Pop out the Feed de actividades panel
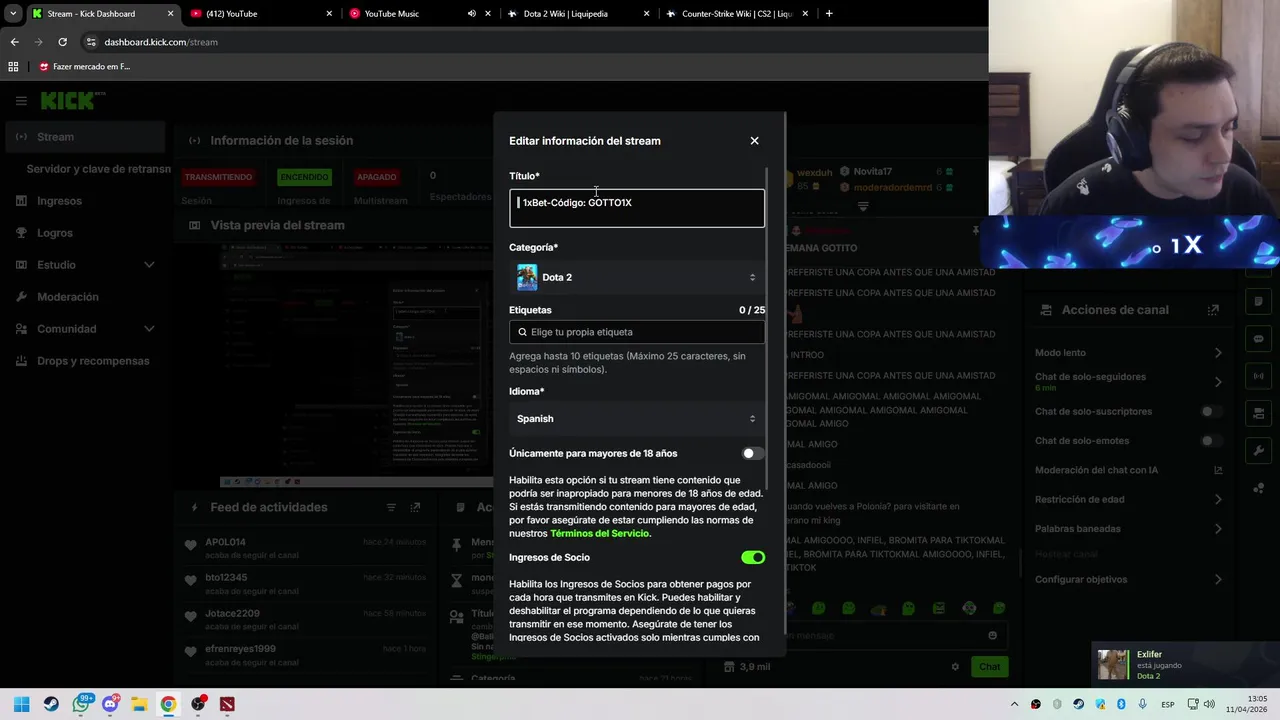This screenshot has width=1280, height=720. [x=416, y=508]
